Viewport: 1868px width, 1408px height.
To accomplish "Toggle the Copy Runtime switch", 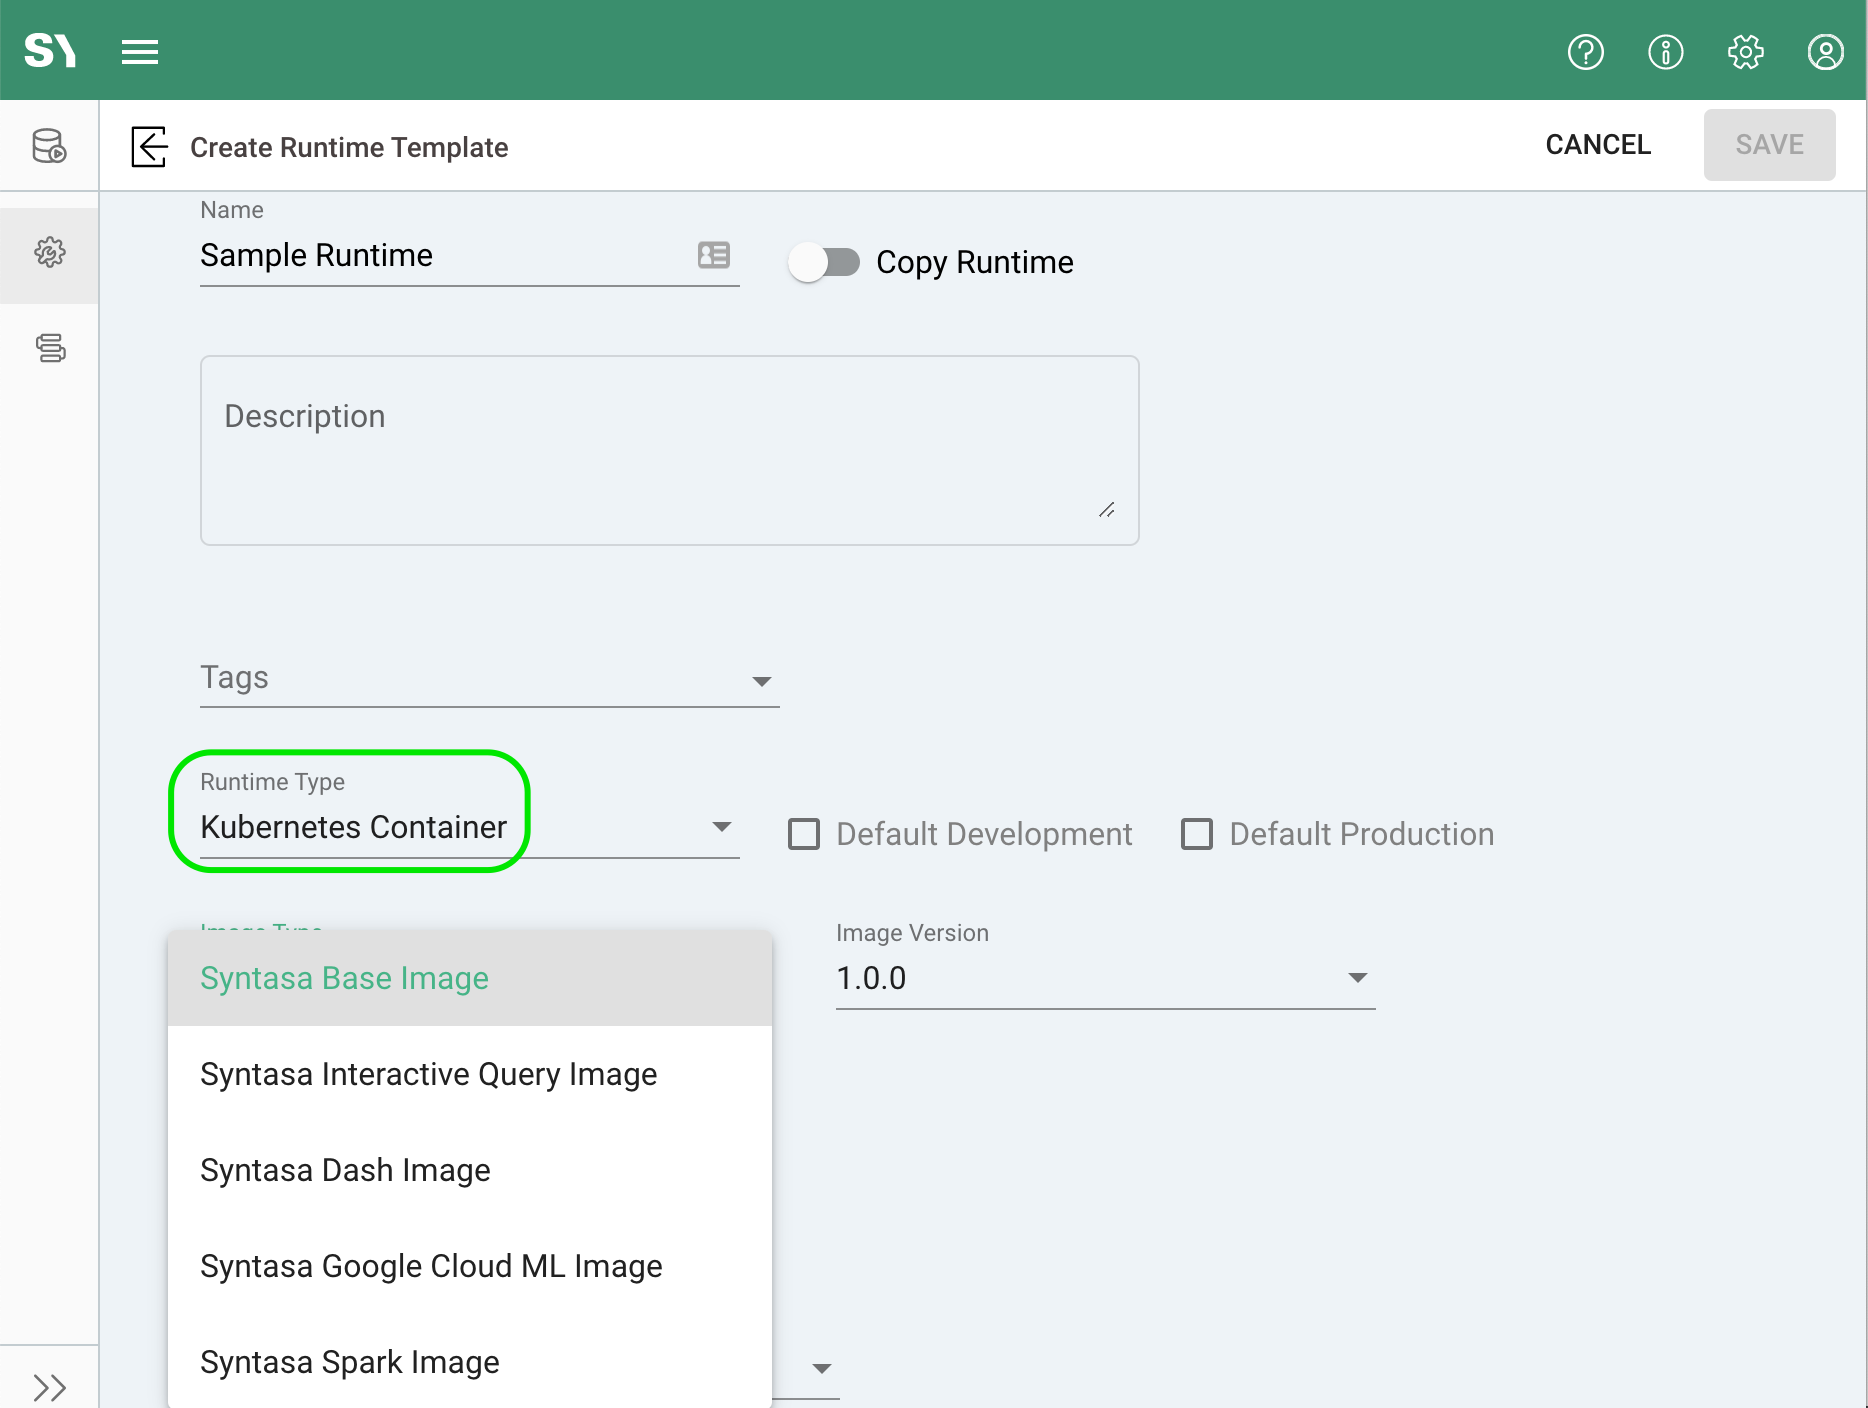I will click(x=824, y=263).
